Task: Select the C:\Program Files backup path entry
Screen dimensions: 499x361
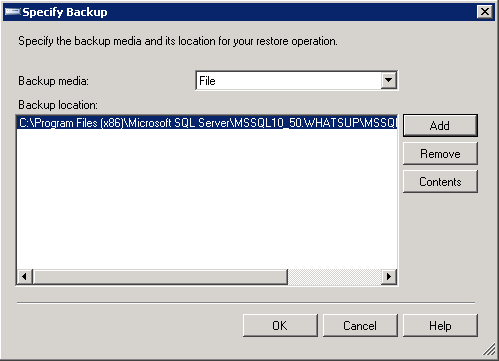Action: tap(207, 123)
